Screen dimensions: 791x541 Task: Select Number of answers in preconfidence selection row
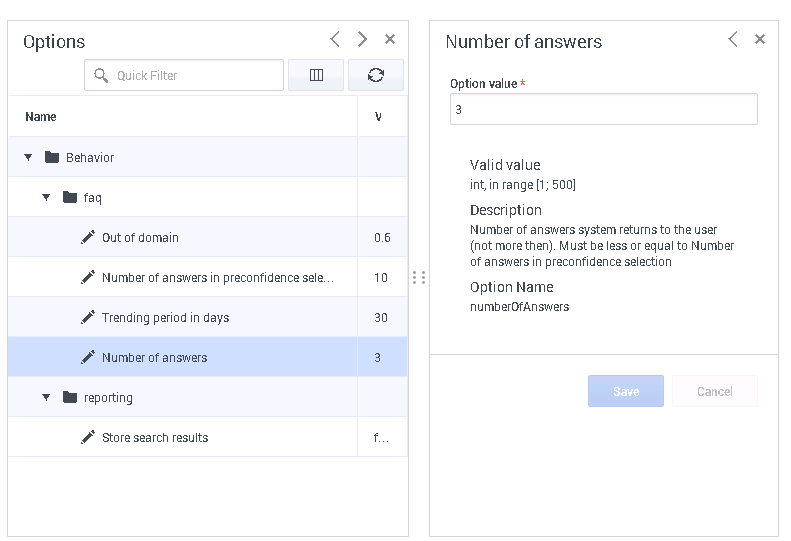tap(217, 277)
